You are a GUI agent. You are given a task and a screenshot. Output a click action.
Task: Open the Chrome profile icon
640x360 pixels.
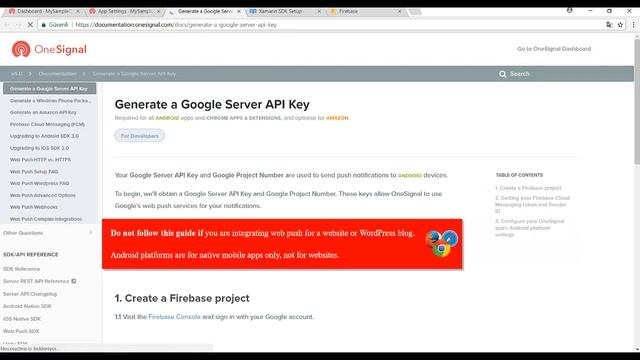569,11
